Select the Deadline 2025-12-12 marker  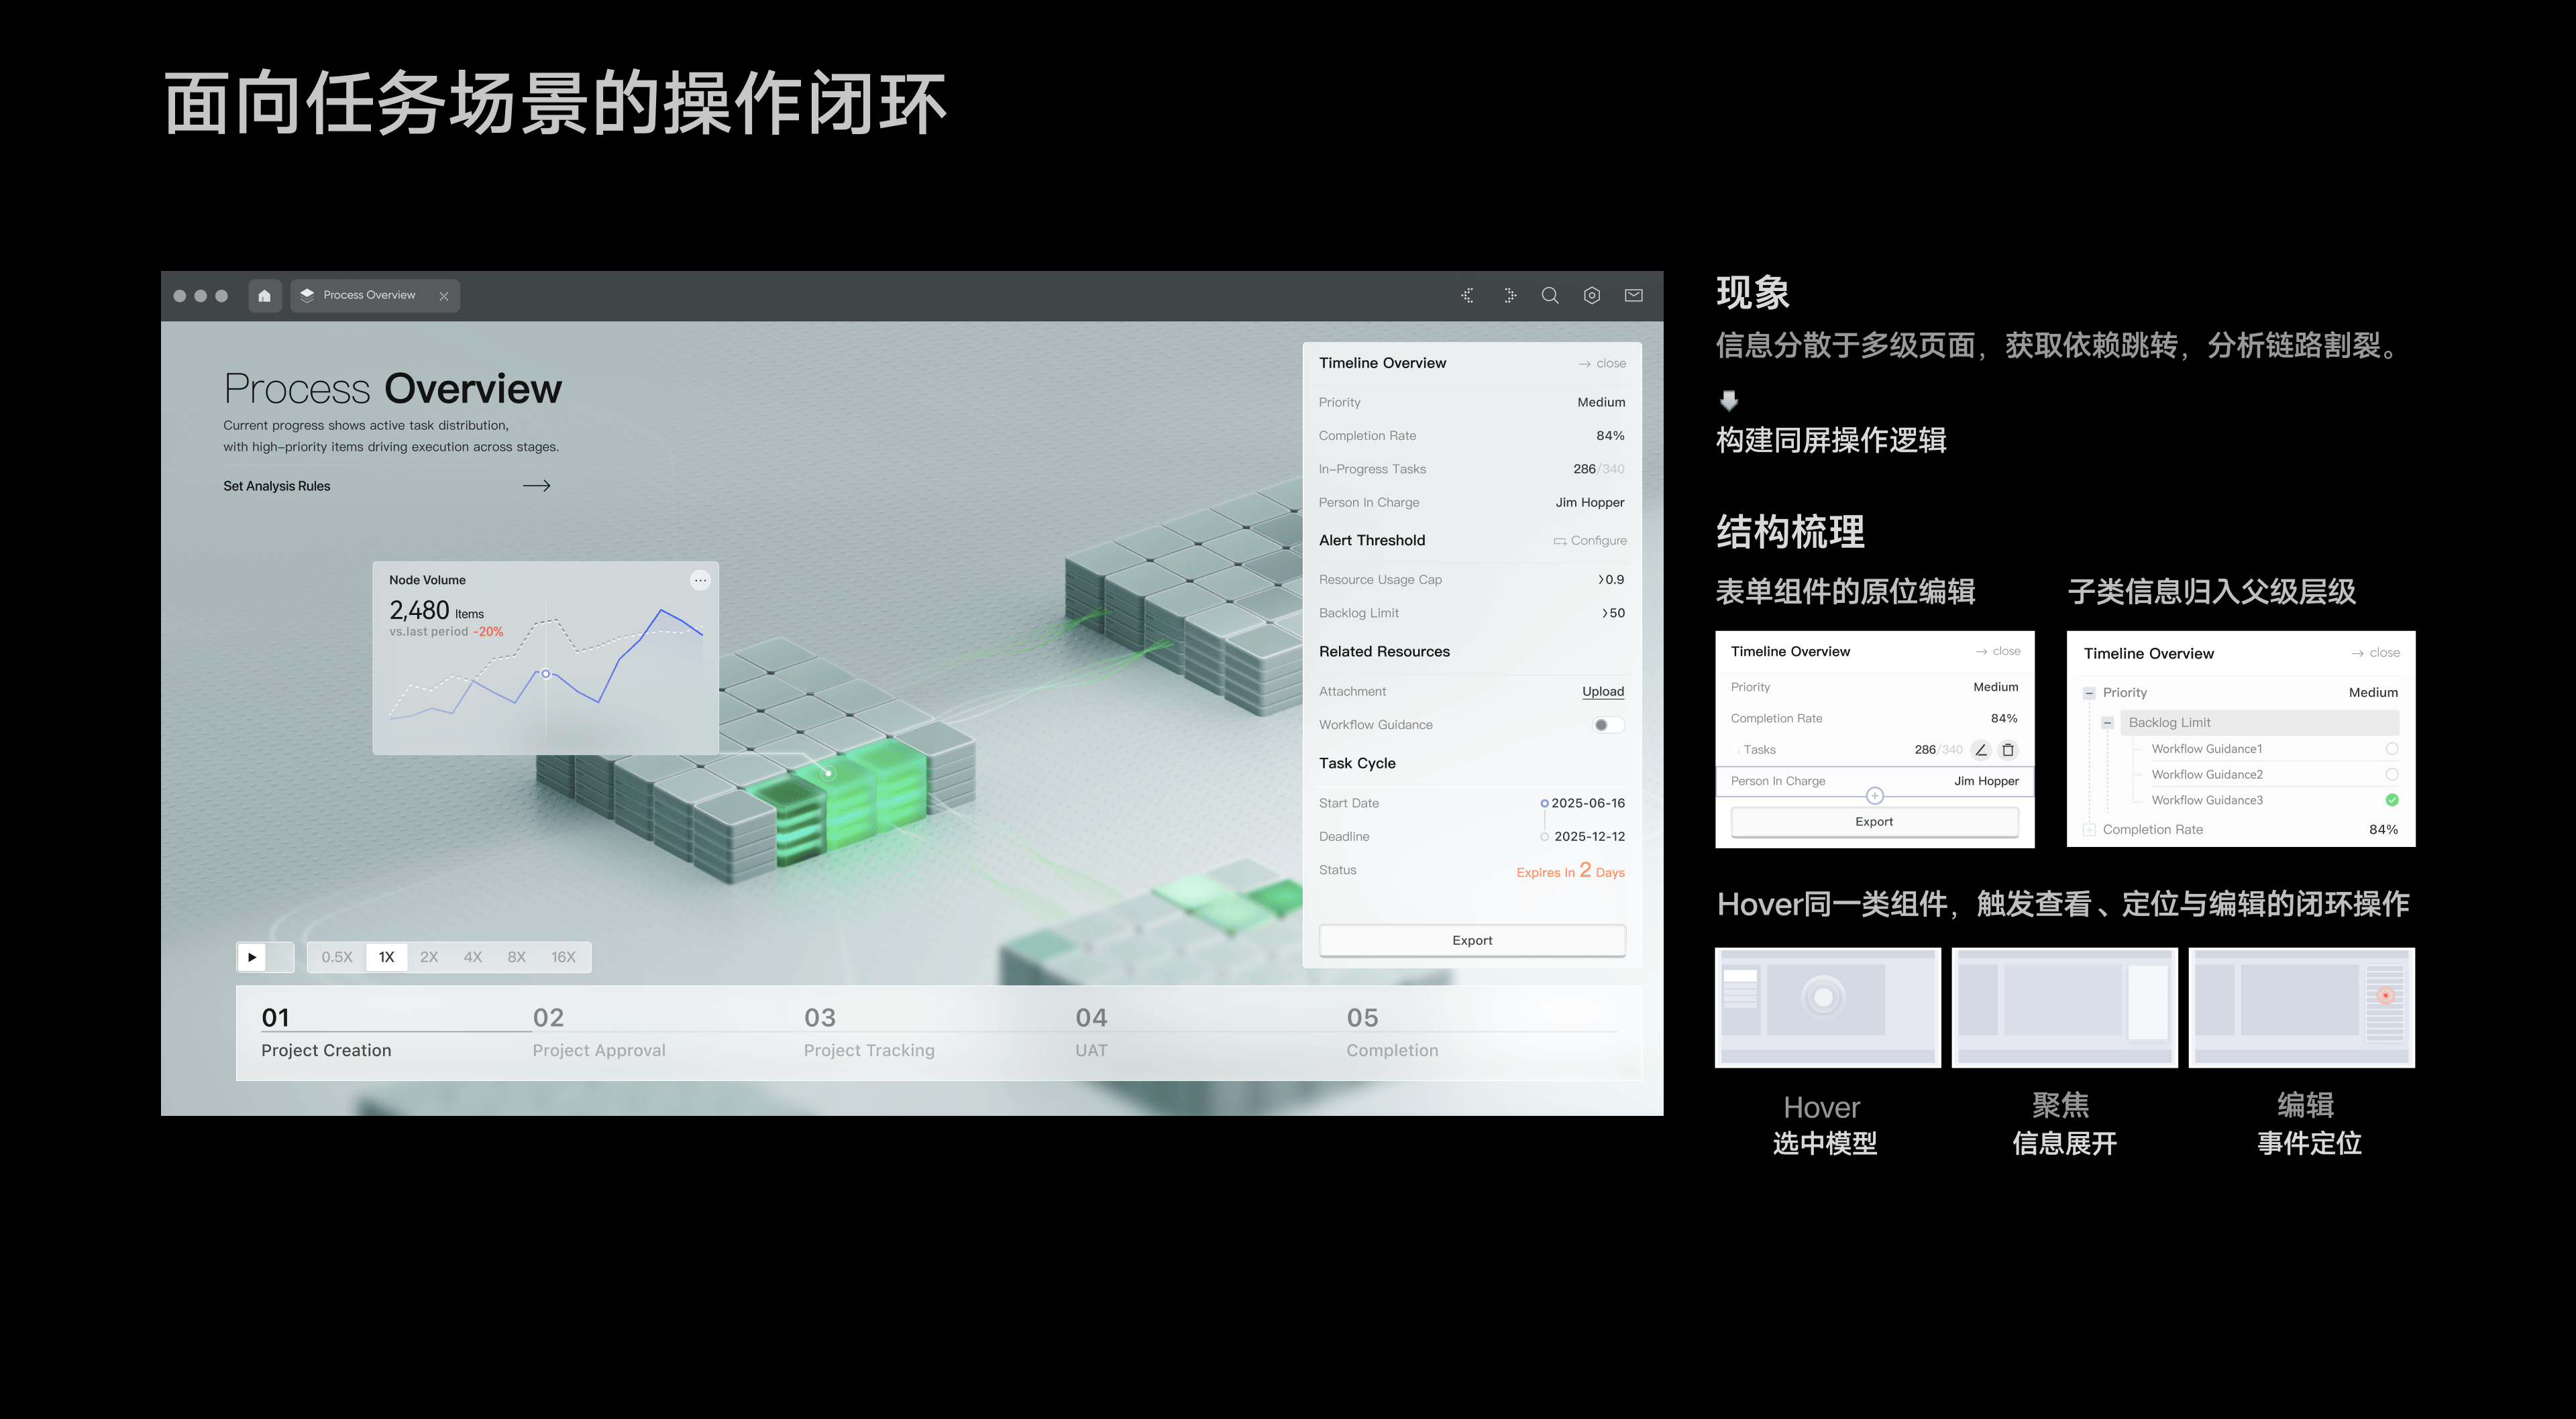point(1544,837)
